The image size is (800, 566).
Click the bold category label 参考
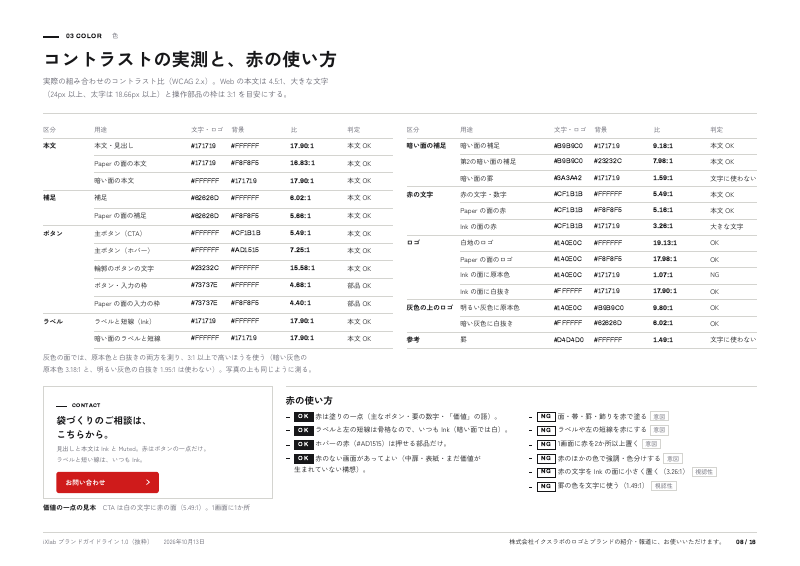pos(413,339)
